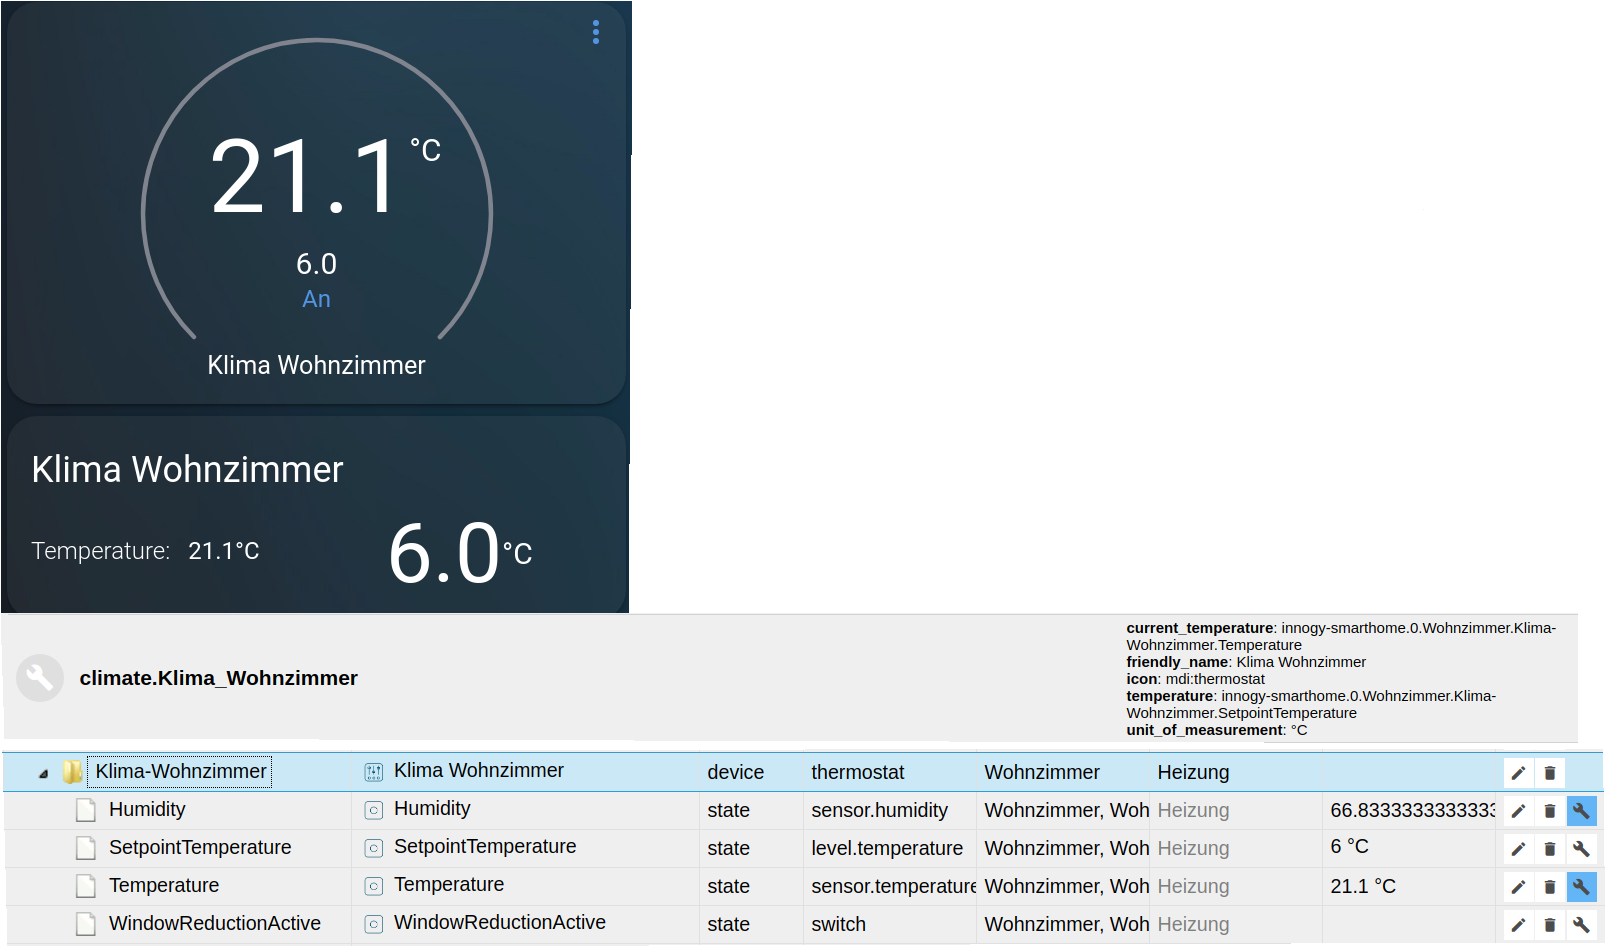Image resolution: width=1606 pixels, height=947 pixels.
Task: Edit the Humidity state
Action: 1518,811
